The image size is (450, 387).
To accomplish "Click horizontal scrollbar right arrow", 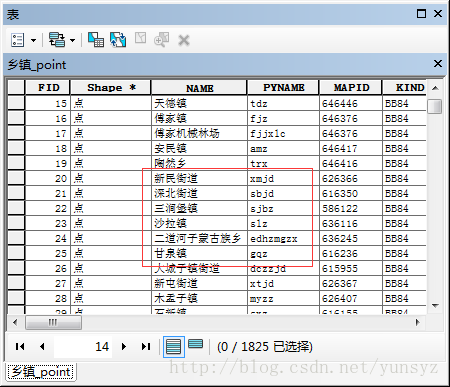I will tap(418, 322).
